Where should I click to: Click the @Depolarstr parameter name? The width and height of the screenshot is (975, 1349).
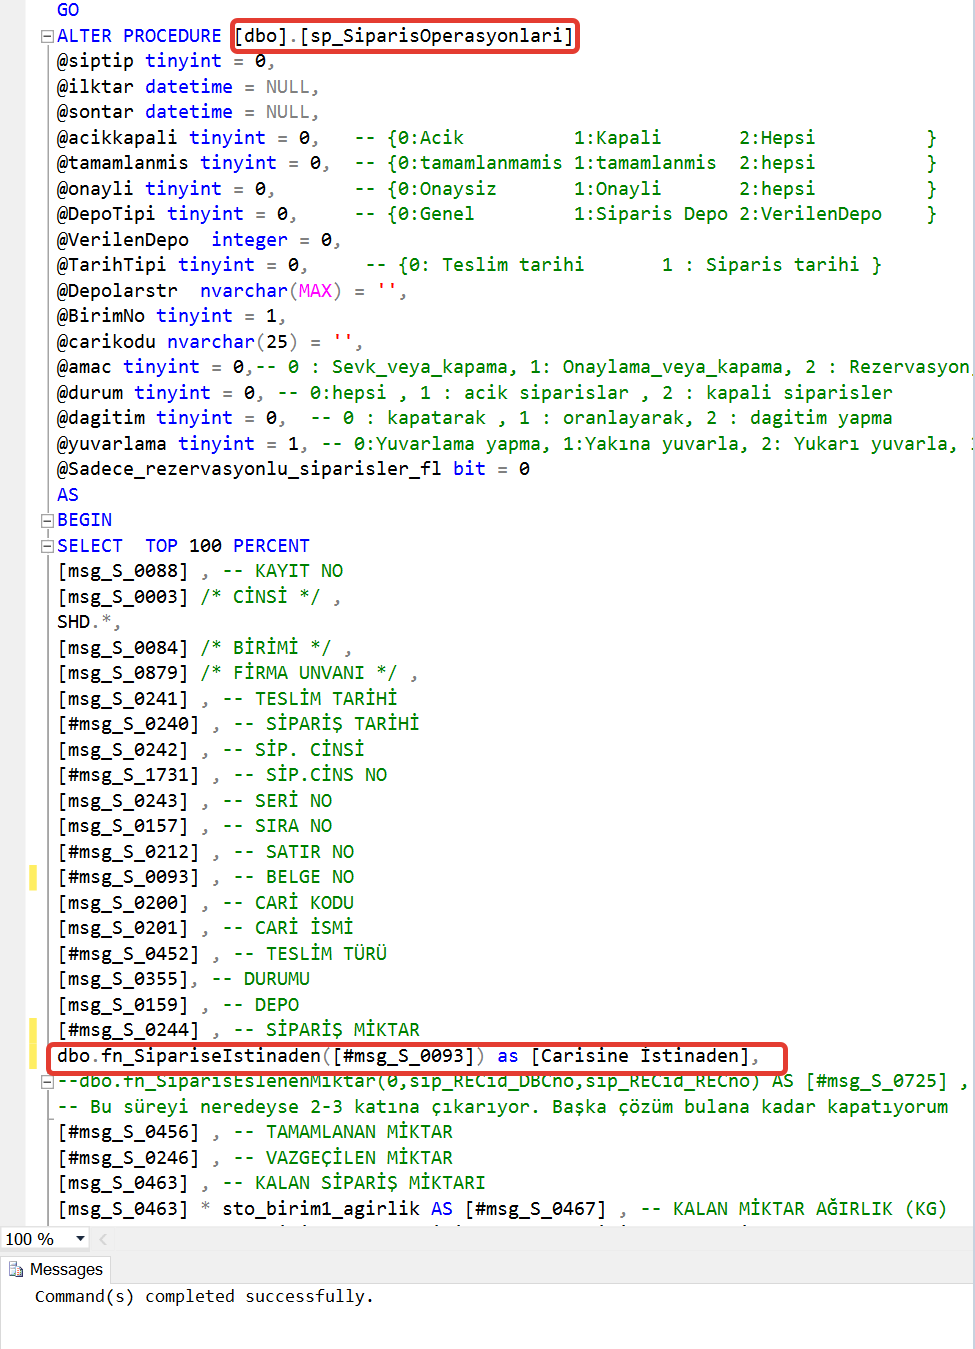pos(117,291)
